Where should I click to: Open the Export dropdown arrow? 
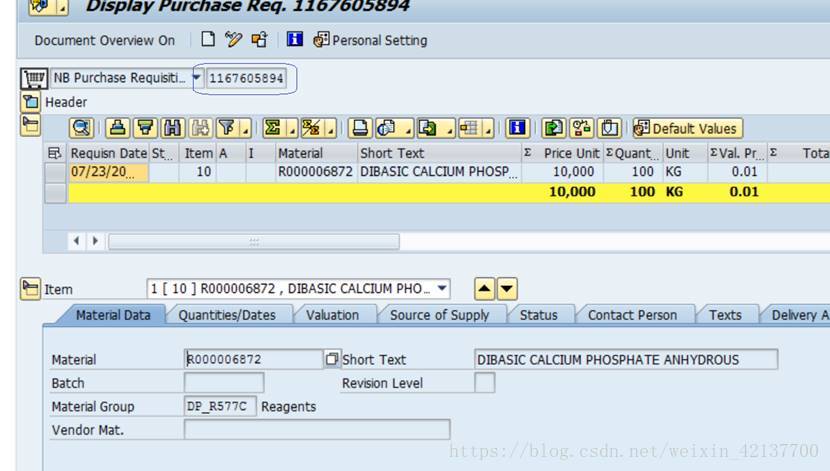pos(449,129)
